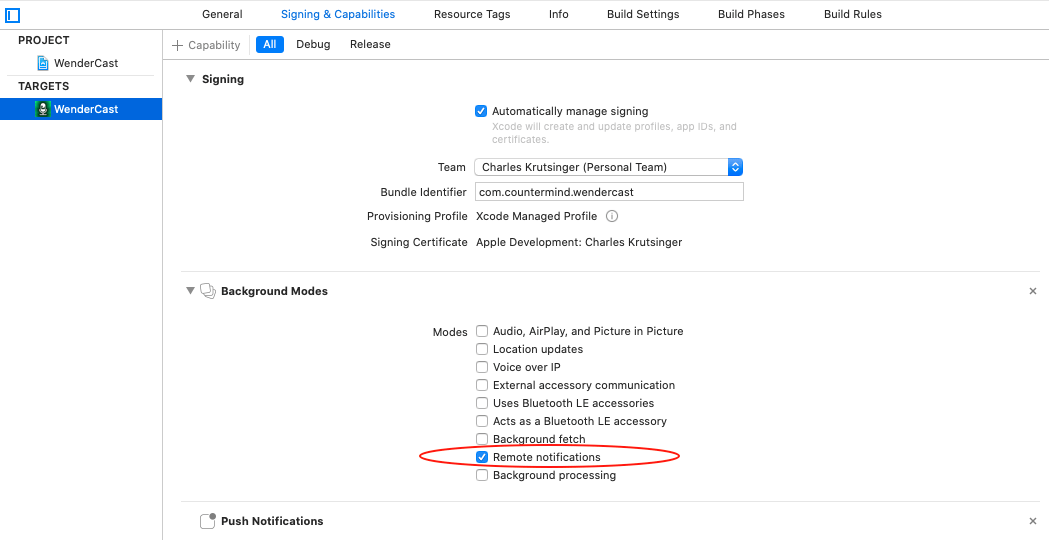The image size is (1049, 540).
Task: Click the sidebar toggle icon at top left
Action: (13, 15)
